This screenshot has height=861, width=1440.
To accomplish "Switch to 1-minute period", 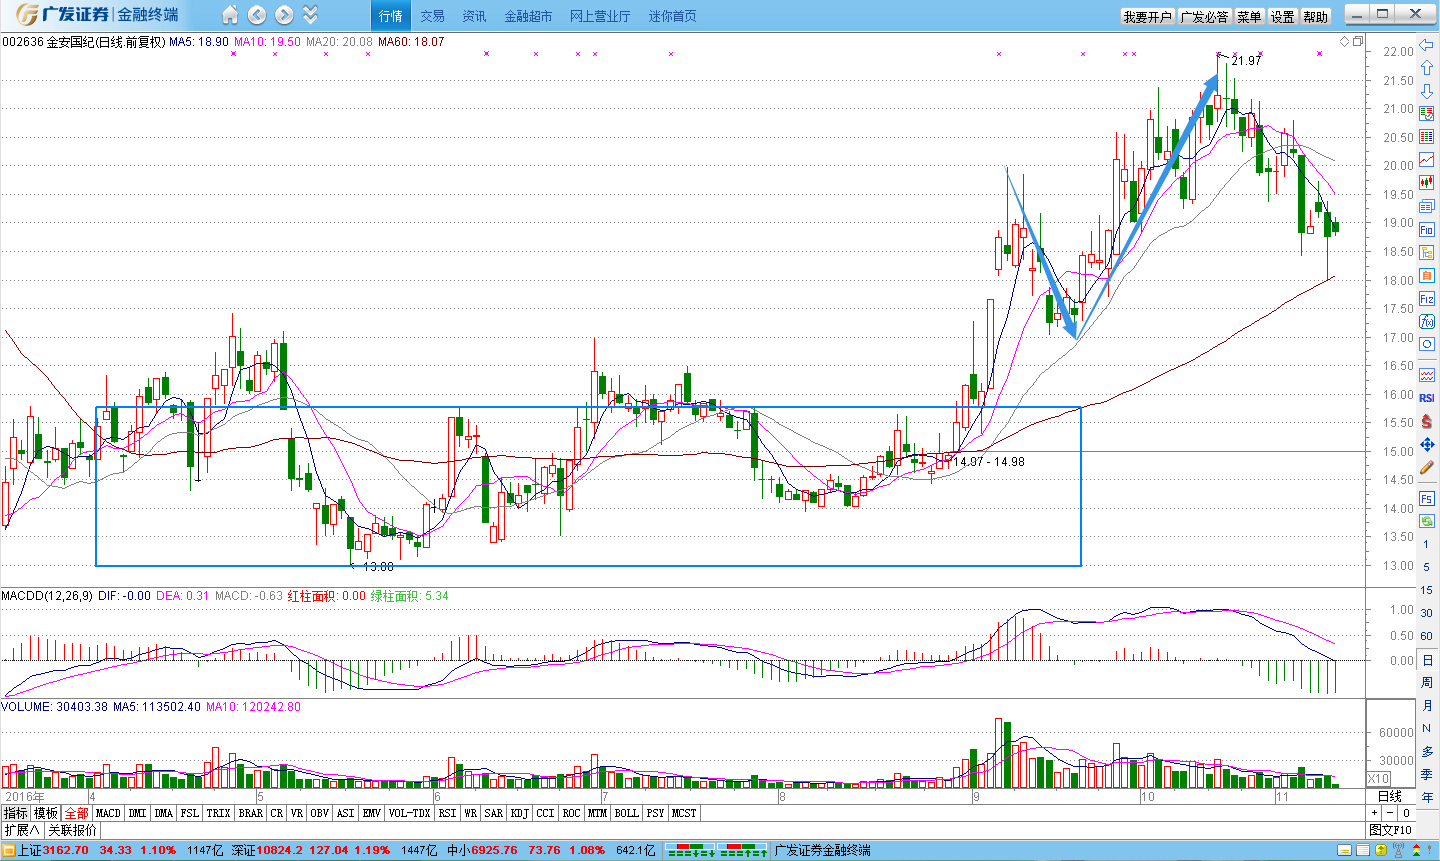I will click(1426, 544).
